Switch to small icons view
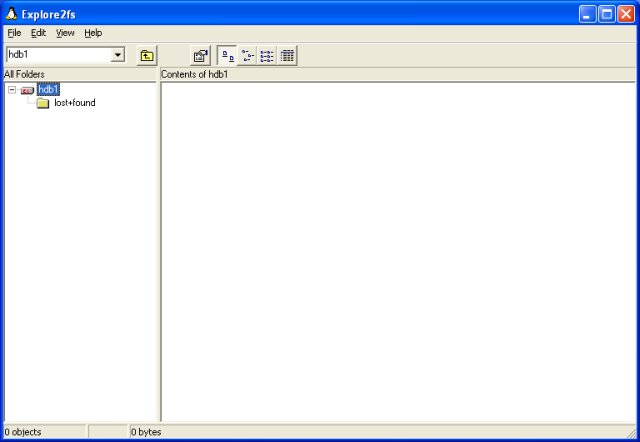Screen dimensions: 640x442 click(x=247, y=55)
